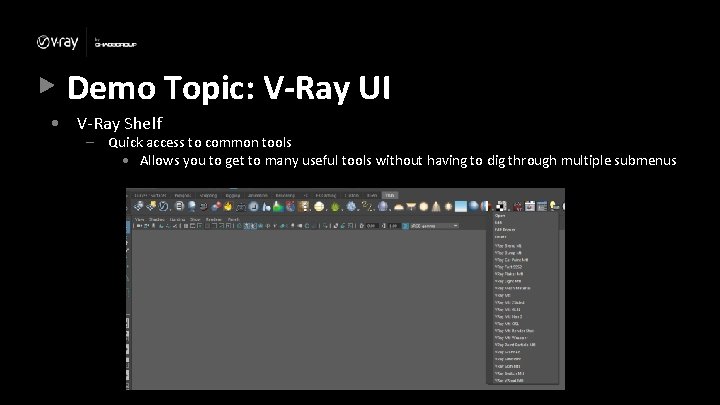
Task: Switch to the Animation shelf tab
Action: [258, 195]
